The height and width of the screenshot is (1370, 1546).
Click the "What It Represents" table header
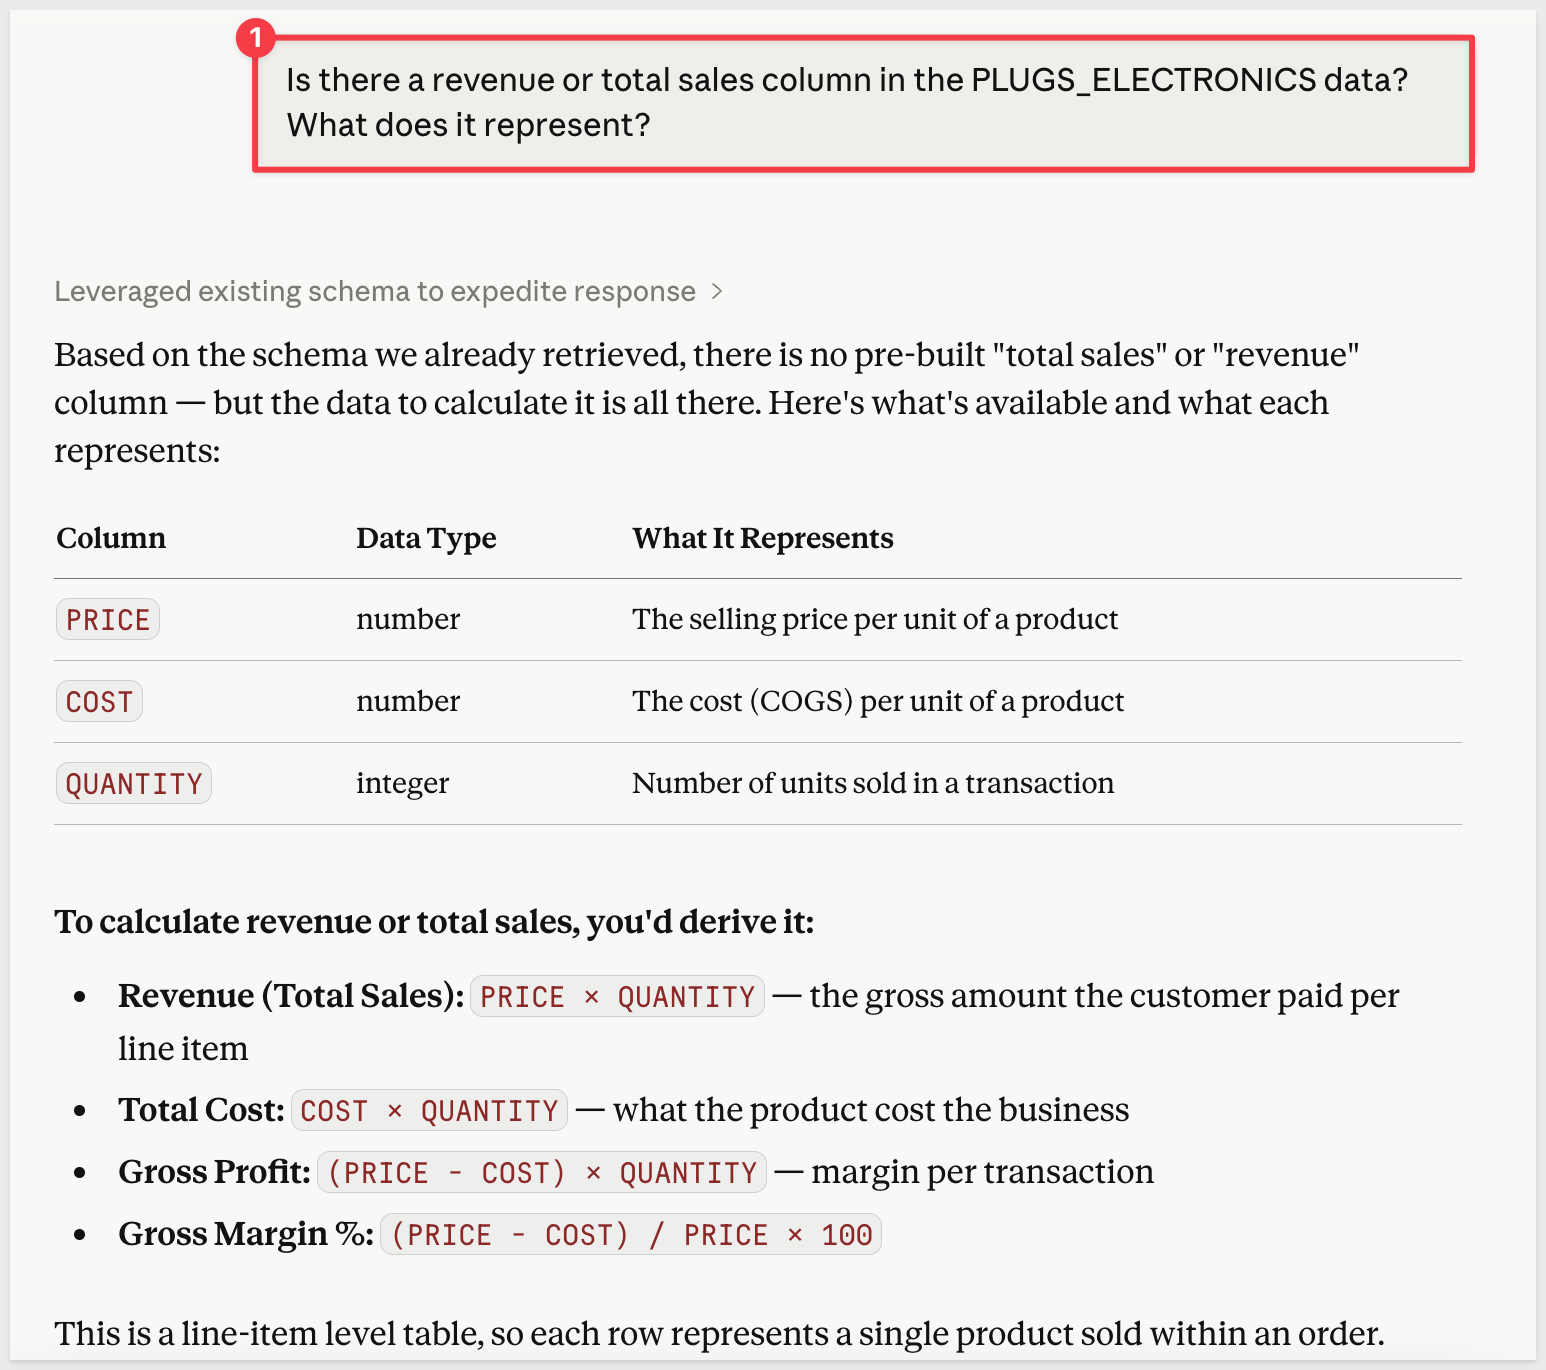762,538
